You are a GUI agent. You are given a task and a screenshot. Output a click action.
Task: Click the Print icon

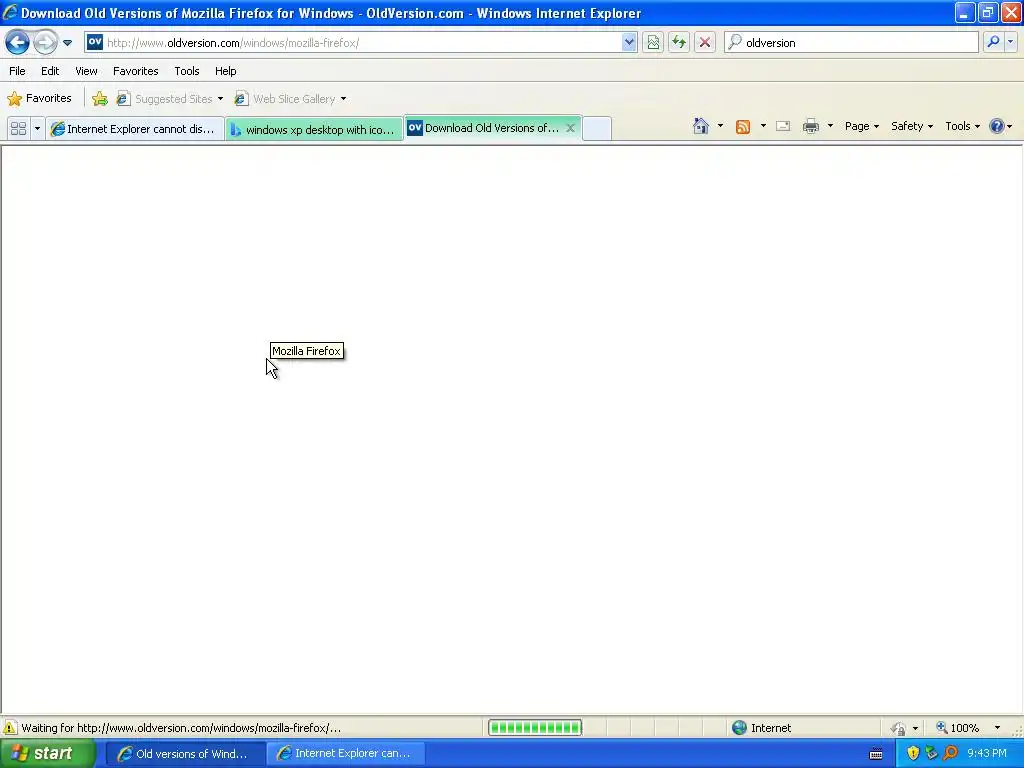810,126
